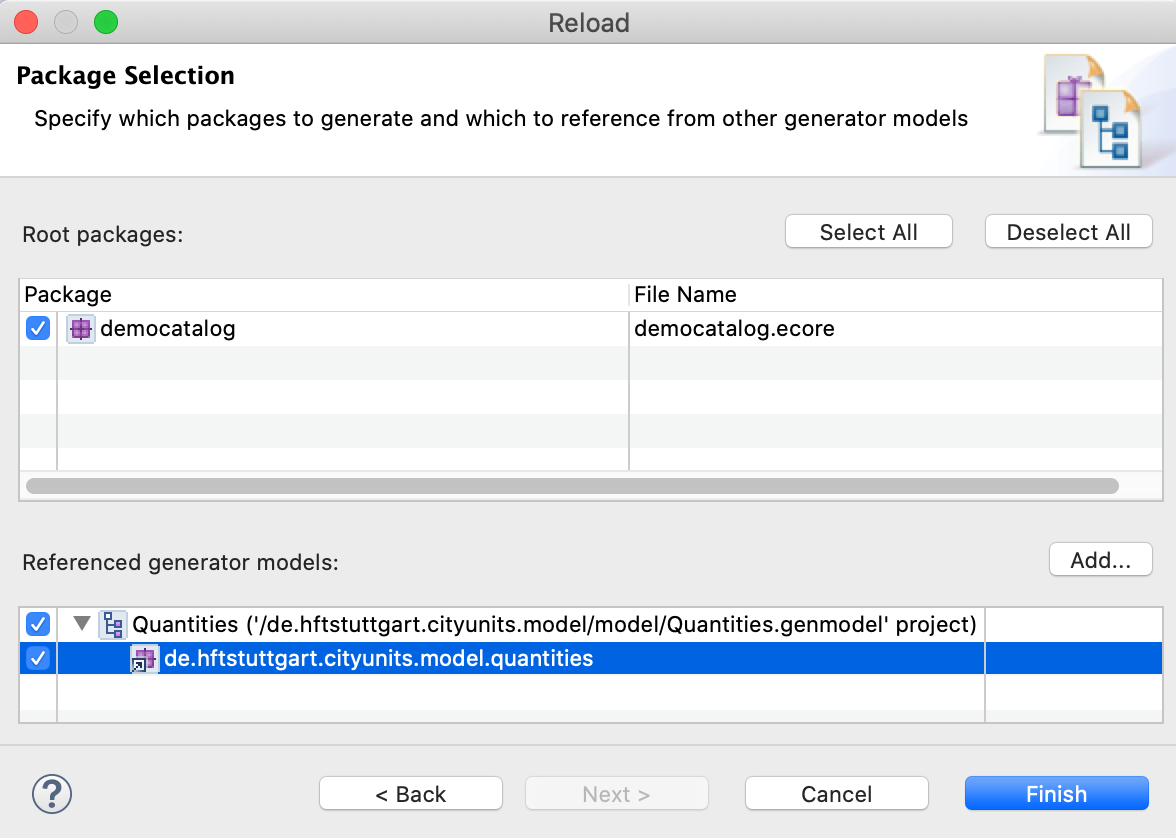Uncheck the democatalog package checkbox
The height and width of the screenshot is (838, 1176).
click(x=38, y=329)
